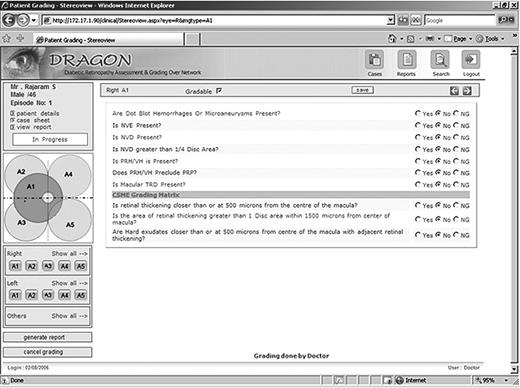Open the address bar dropdown arrow
The width and height of the screenshot is (520, 388).
point(391,20)
